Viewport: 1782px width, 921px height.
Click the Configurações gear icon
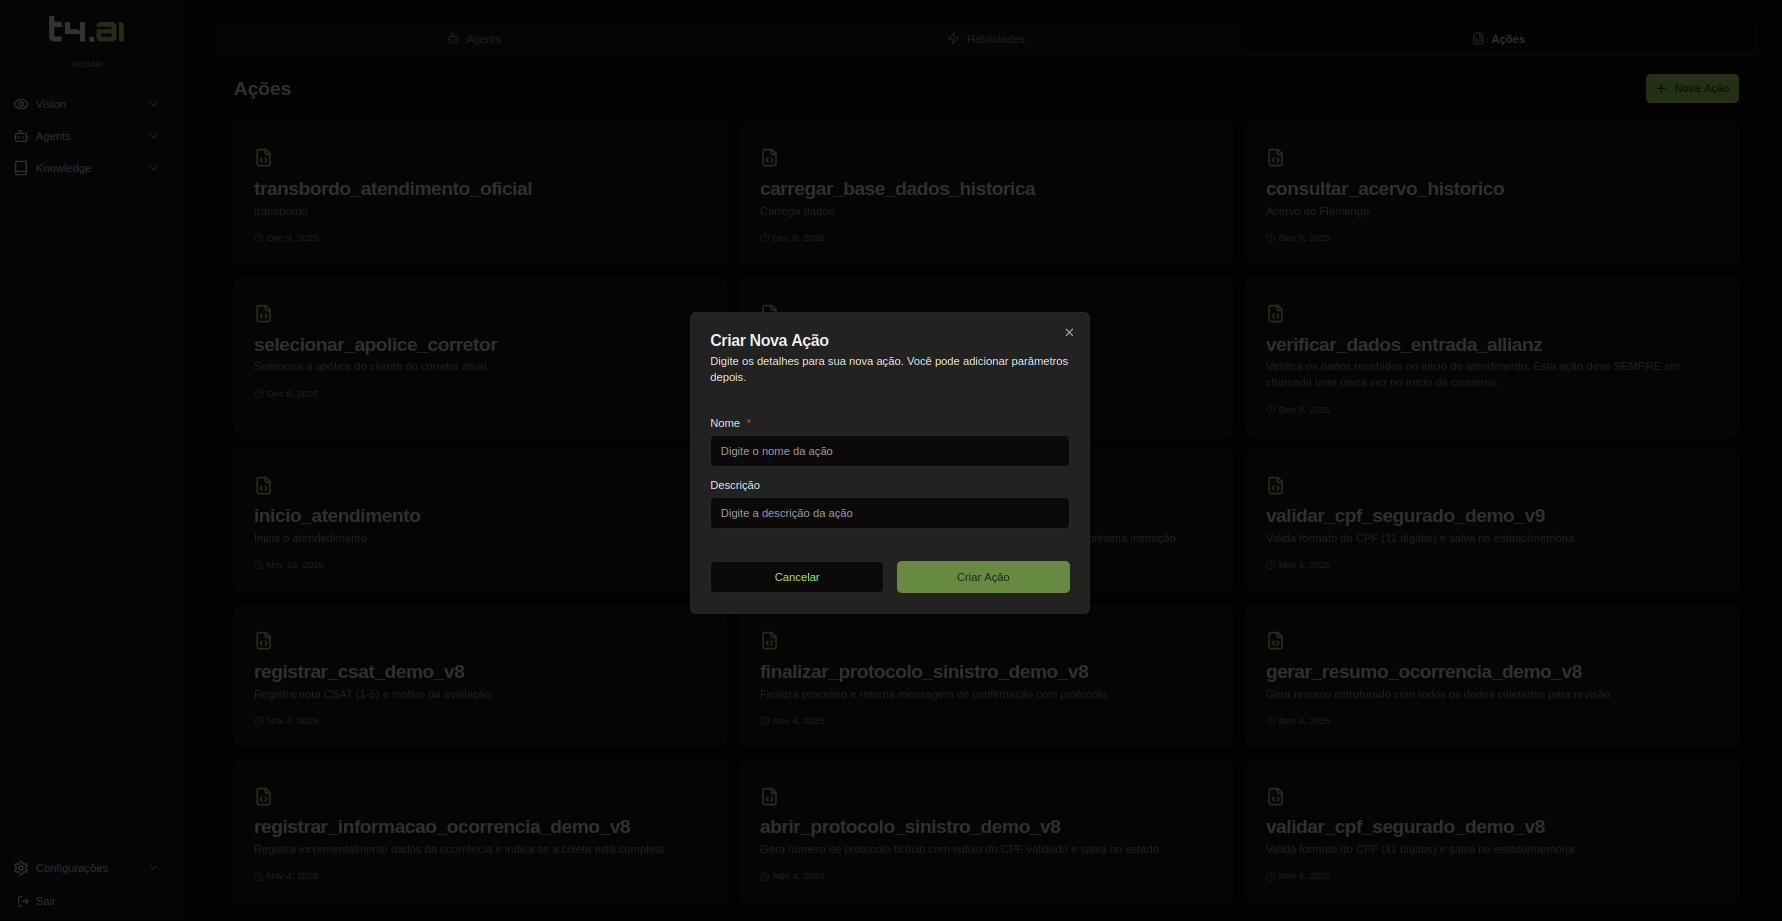[21, 868]
